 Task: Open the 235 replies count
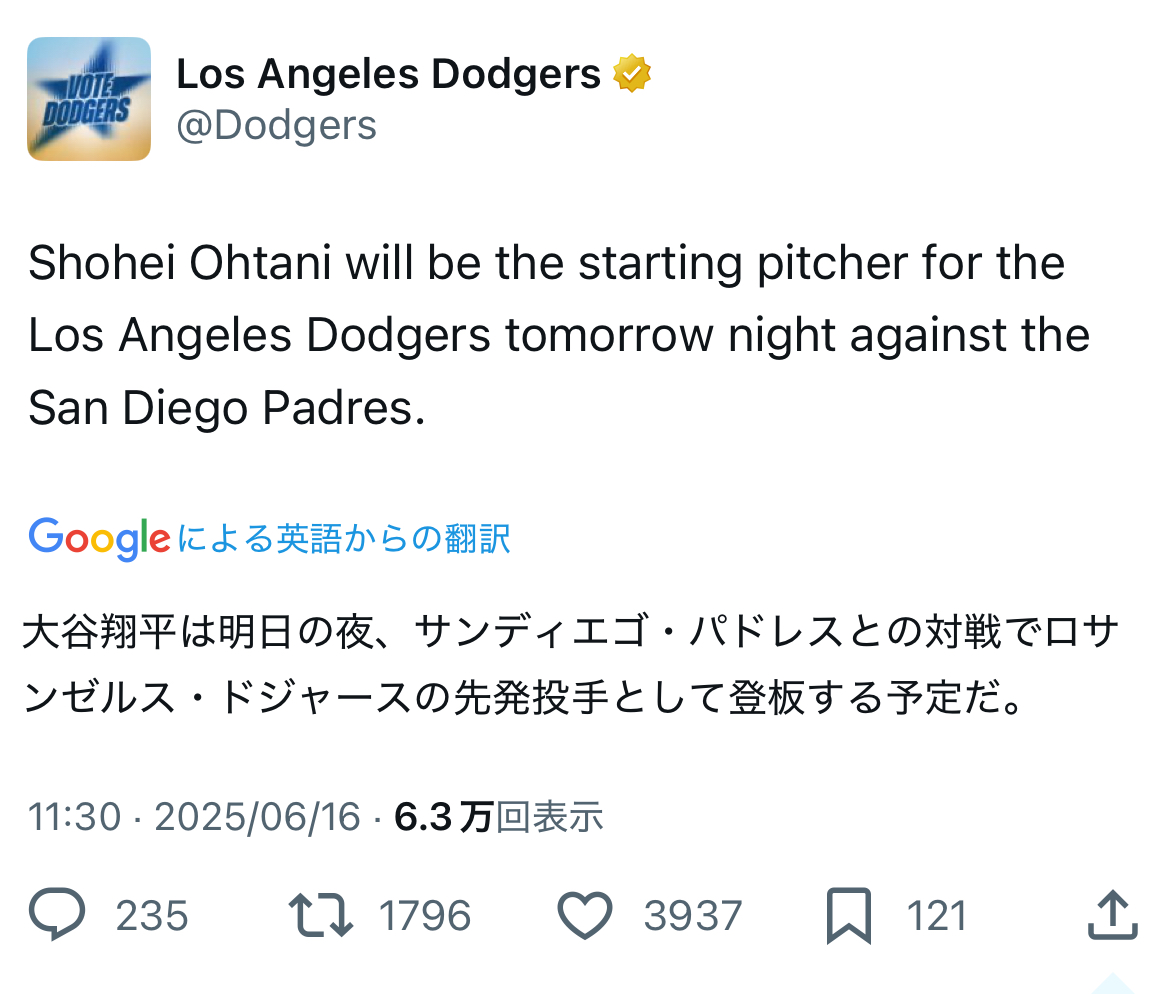coord(152,916)
